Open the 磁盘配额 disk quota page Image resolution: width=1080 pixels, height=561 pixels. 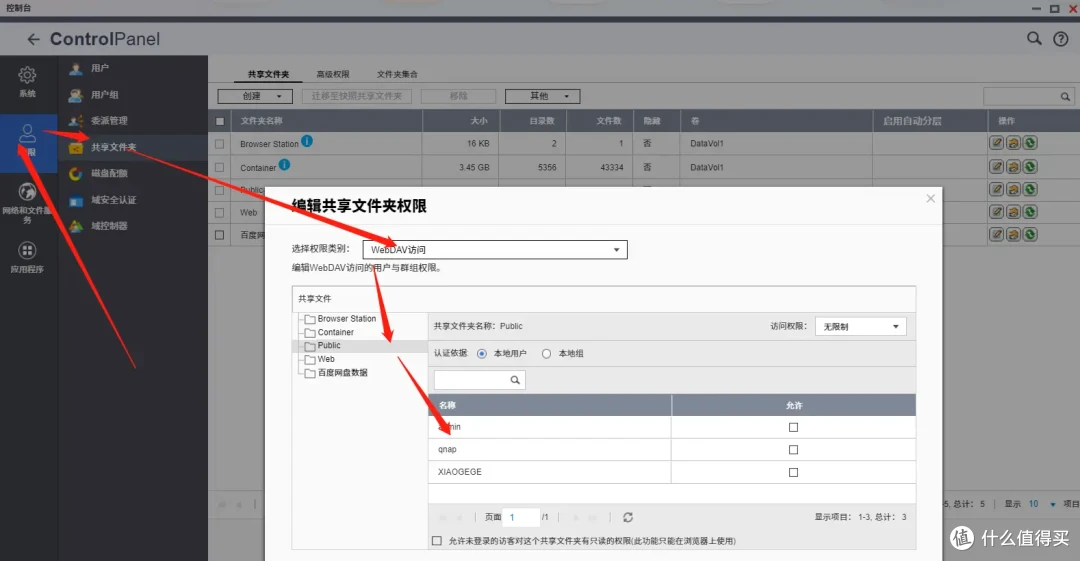point(109,174)
